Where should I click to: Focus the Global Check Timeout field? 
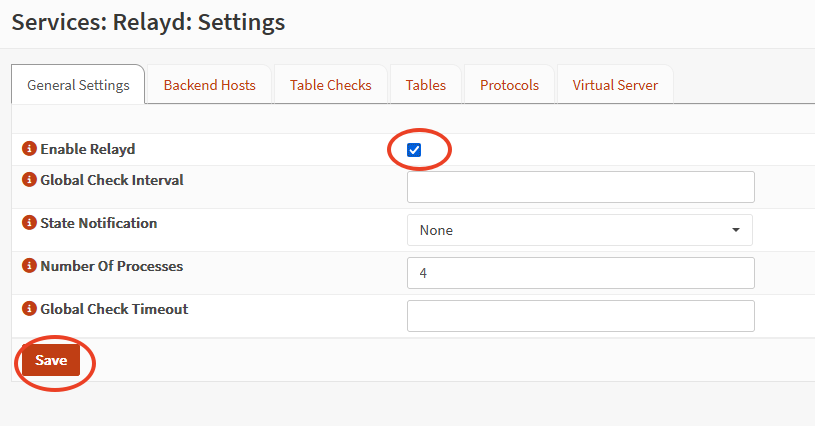click(580, 316)
